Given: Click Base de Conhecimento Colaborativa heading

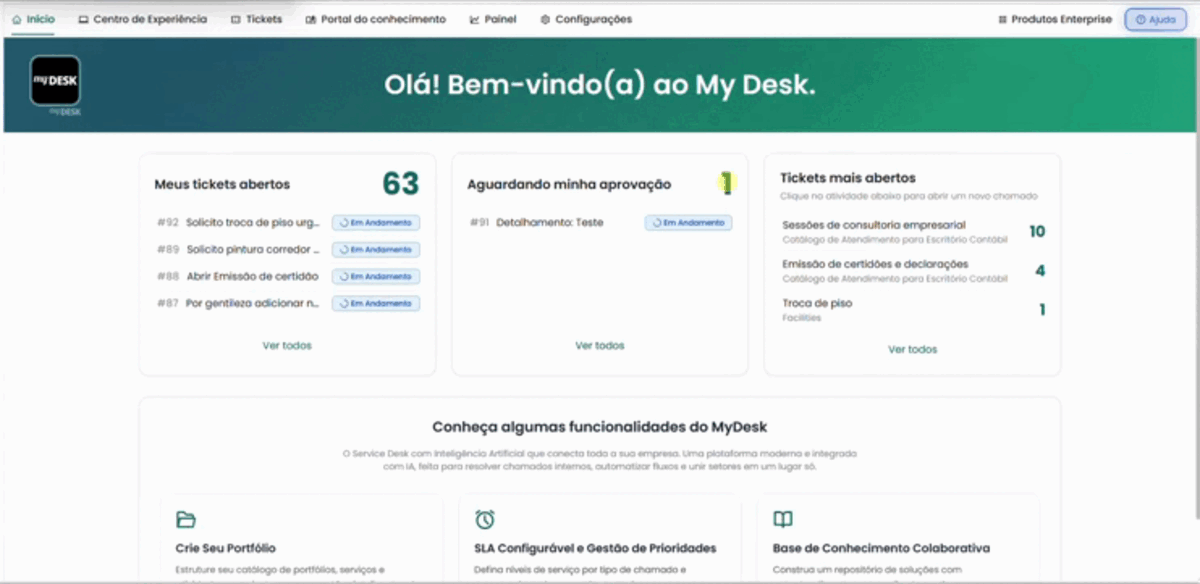Looking at the screenshot, I should click(x=881, y=548).
